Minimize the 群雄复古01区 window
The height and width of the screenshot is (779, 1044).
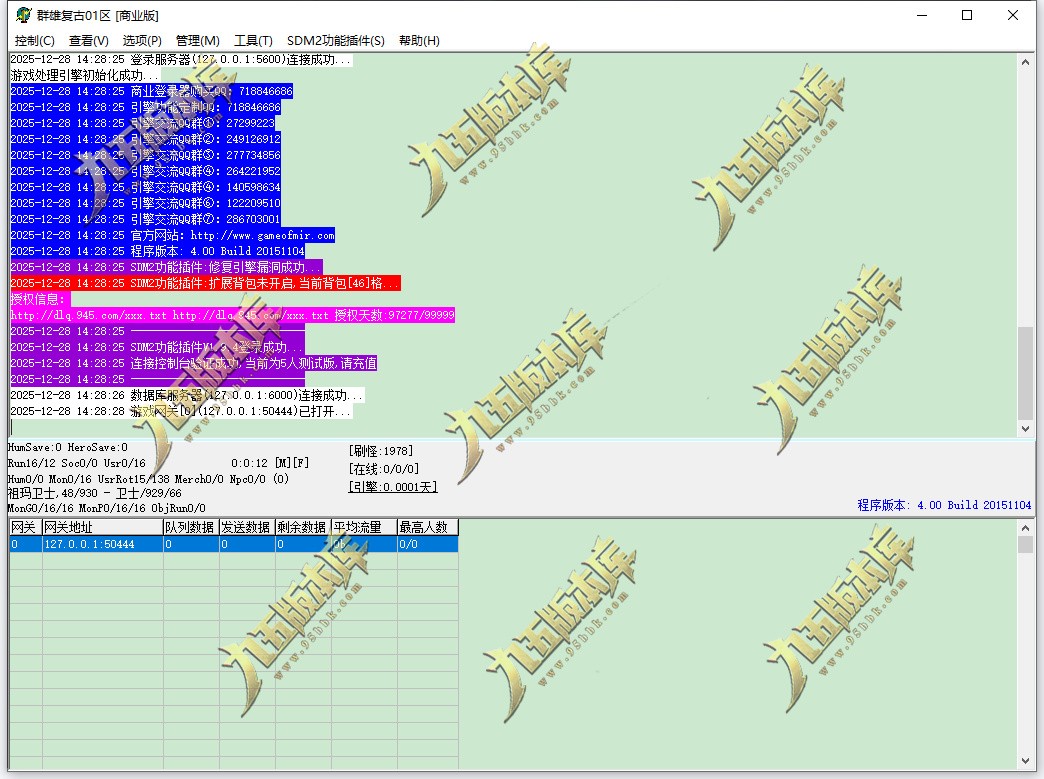[x=922, y=15]
